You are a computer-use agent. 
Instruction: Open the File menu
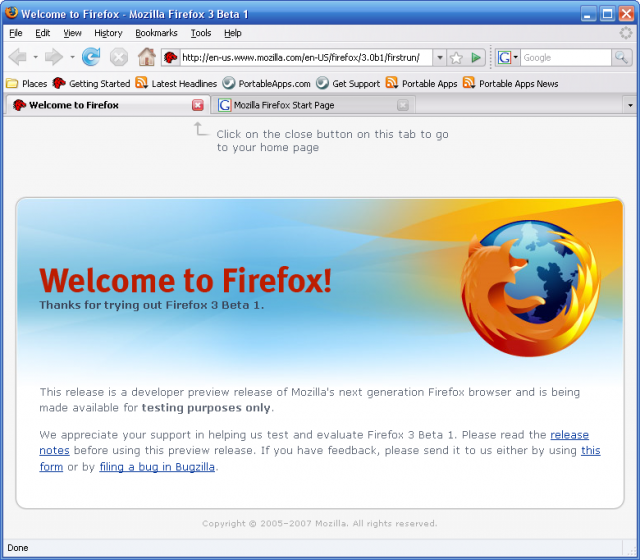16,33
